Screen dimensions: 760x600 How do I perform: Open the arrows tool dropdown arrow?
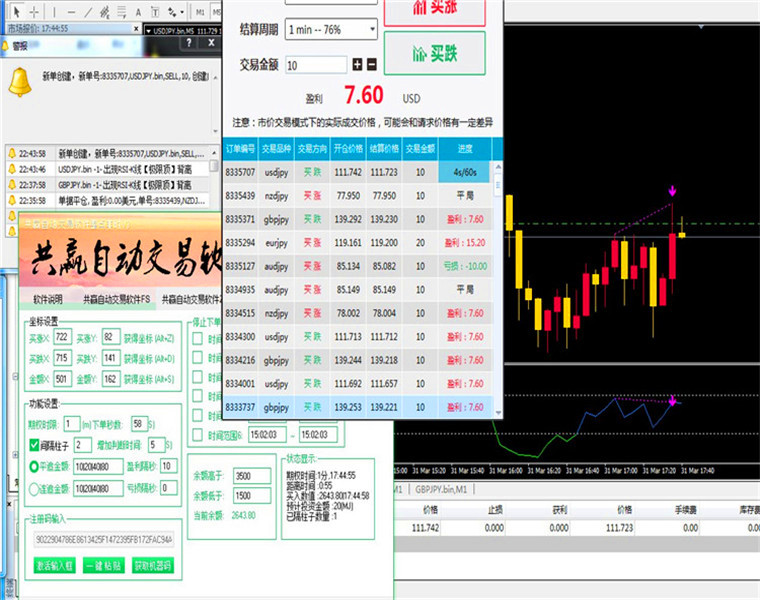click(182, 12)
